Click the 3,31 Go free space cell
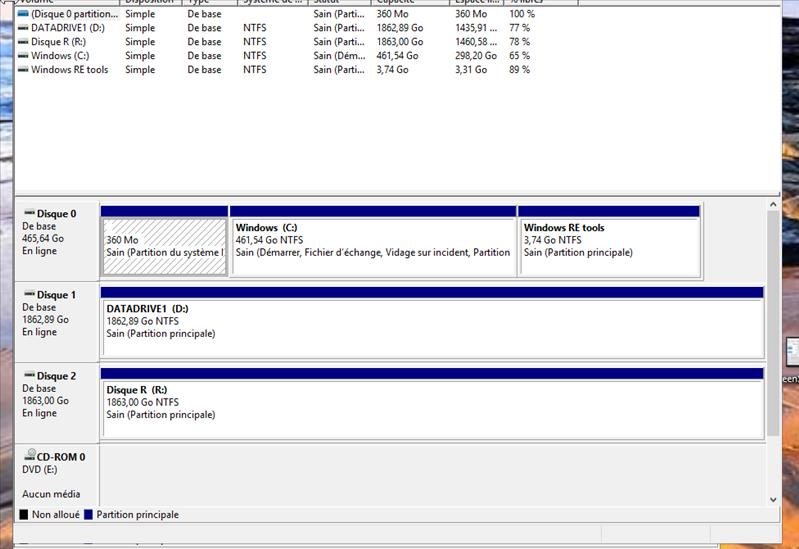 tap(471, 69)
